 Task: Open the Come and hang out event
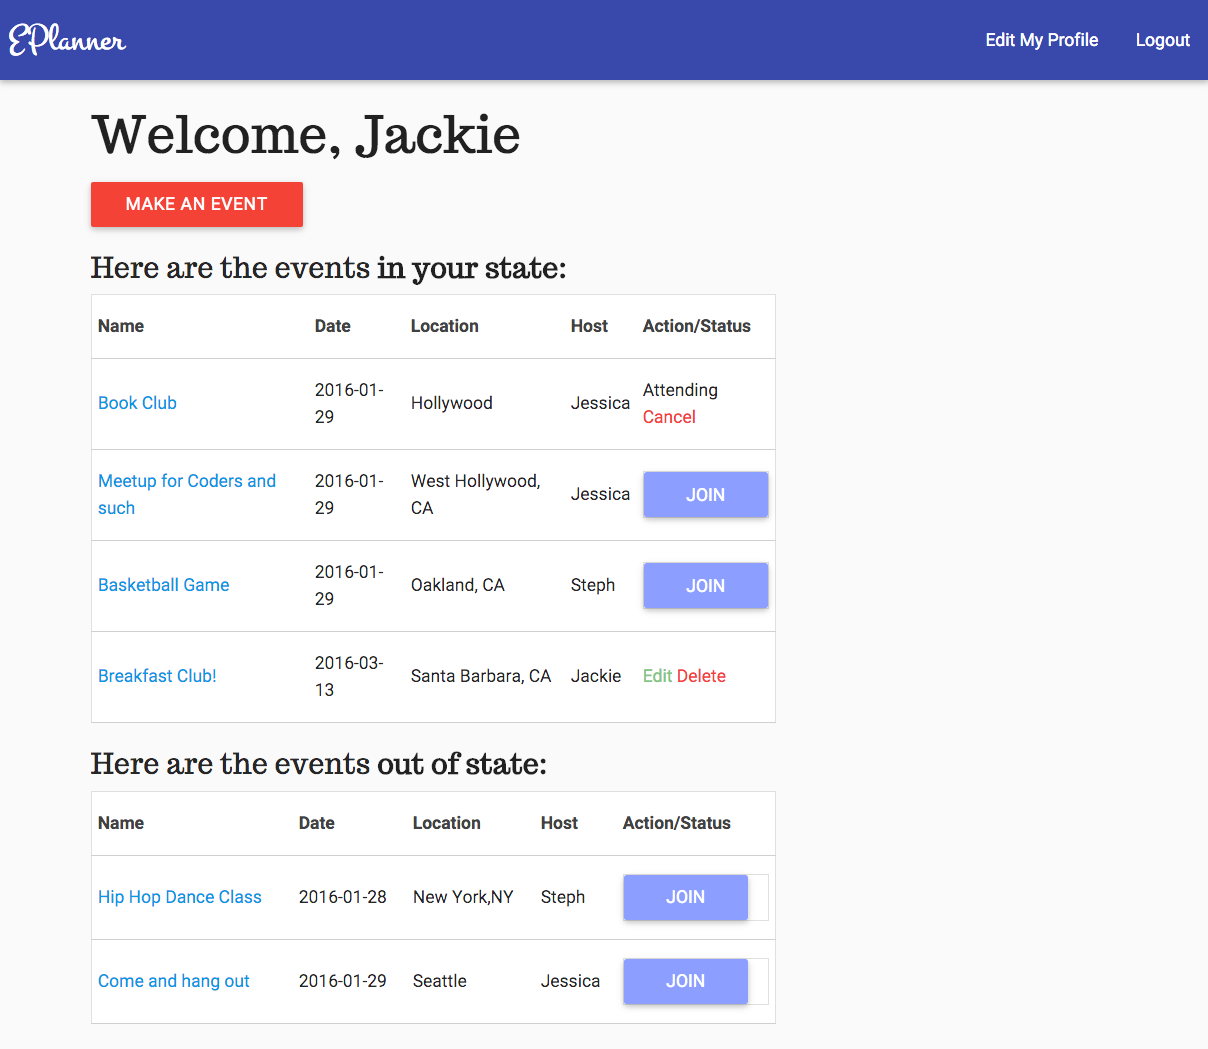point(174,981)
